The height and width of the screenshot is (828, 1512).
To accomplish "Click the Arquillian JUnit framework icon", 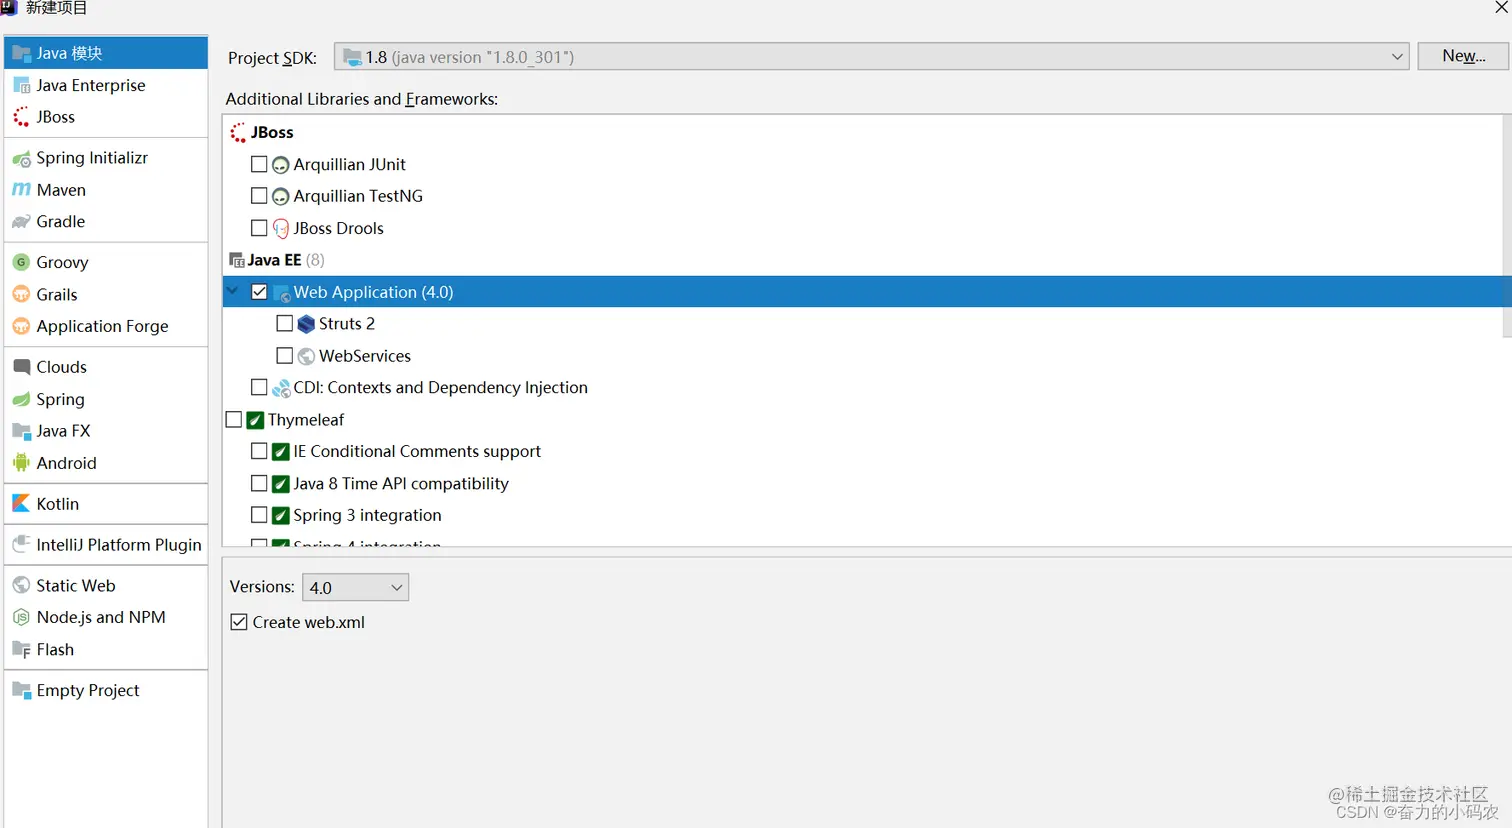I will pyautogui.click(x=281, y=165).
